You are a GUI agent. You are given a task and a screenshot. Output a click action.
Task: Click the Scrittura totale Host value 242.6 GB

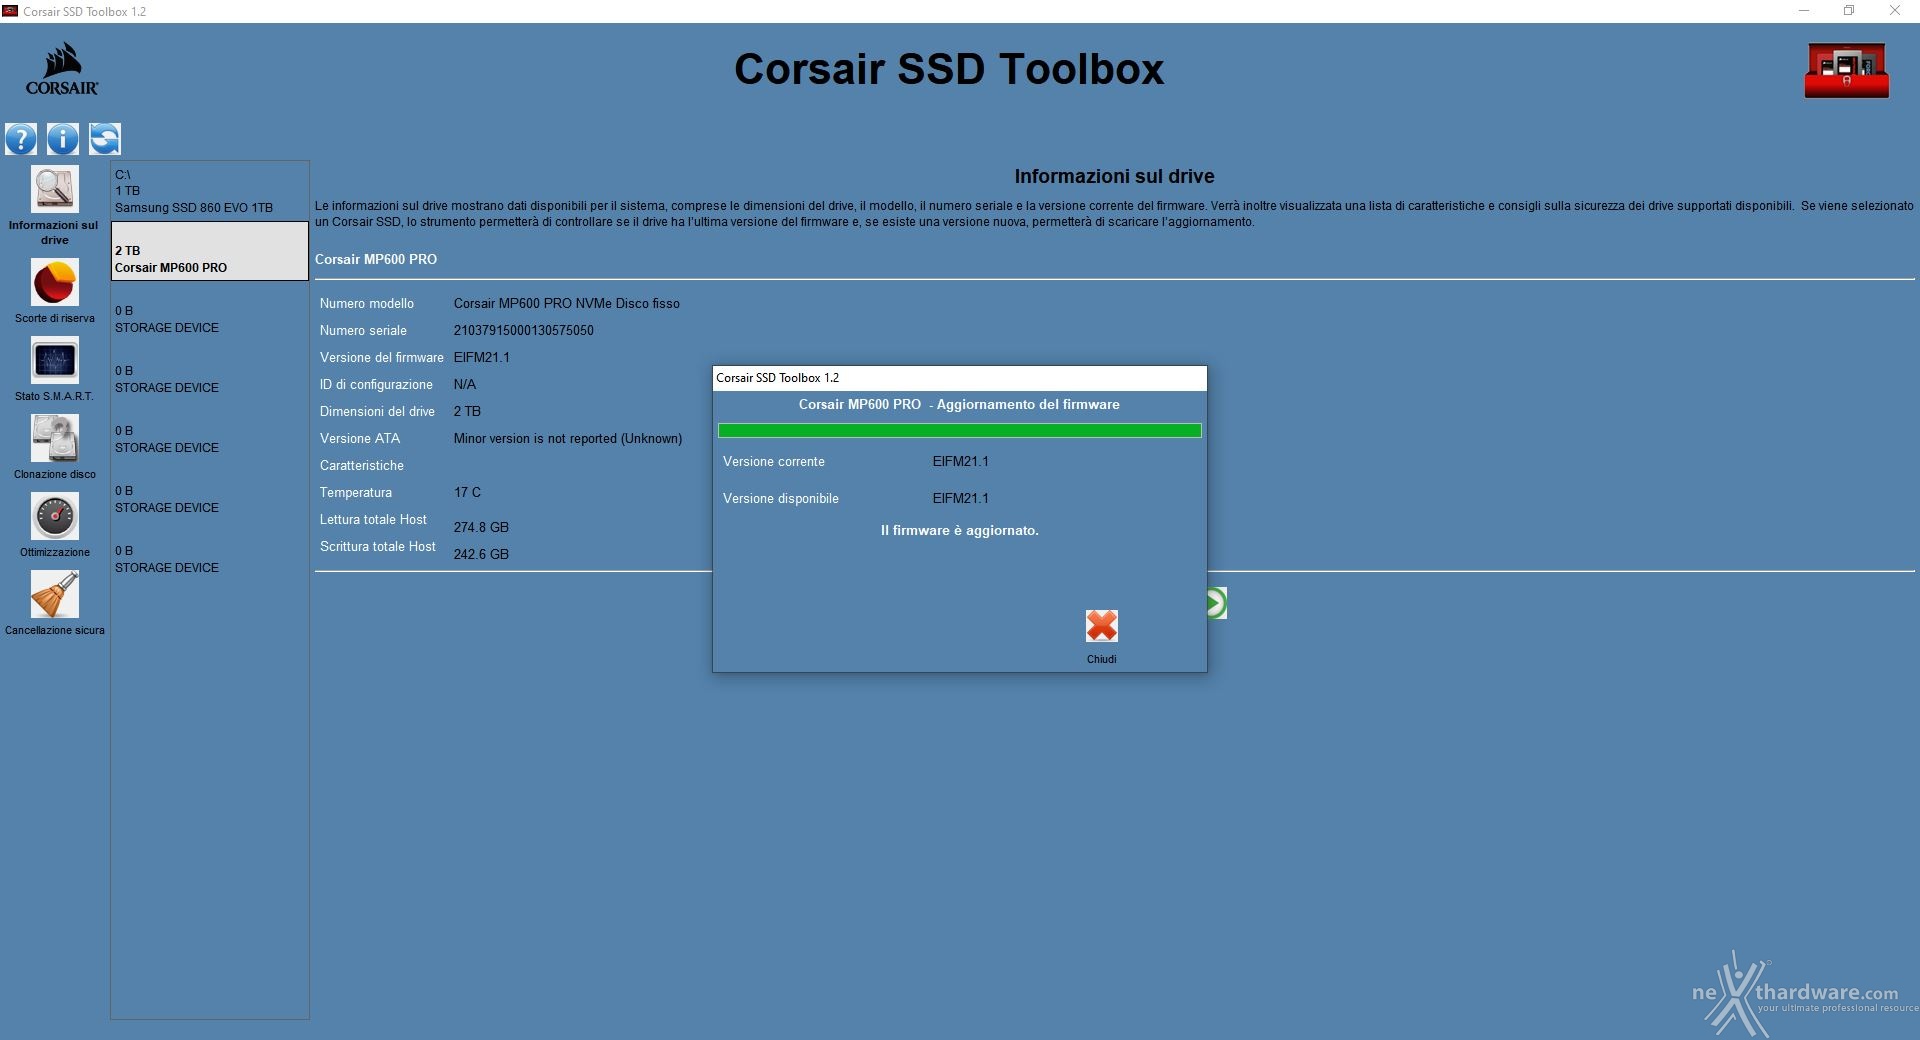[481, 554]
